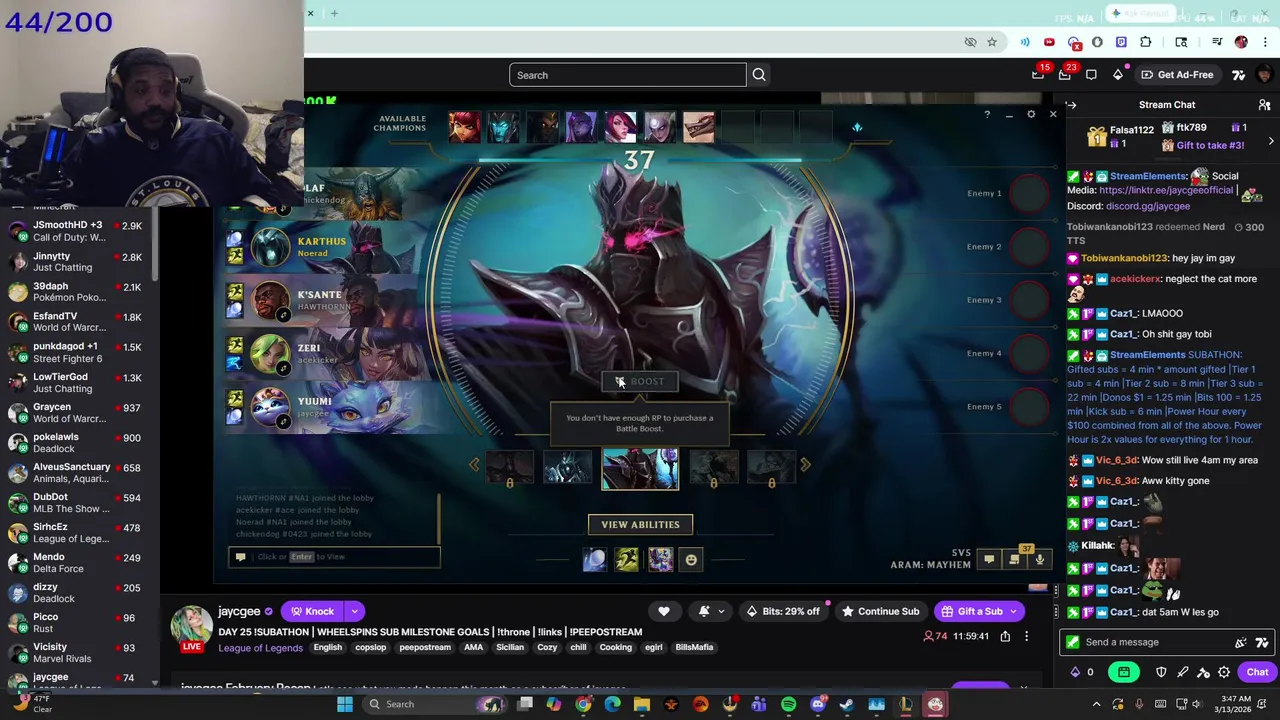Open Twitch whispers speech bubble icon
Viewport: 1280px width, 720px height.
(x=1091, y=75)
